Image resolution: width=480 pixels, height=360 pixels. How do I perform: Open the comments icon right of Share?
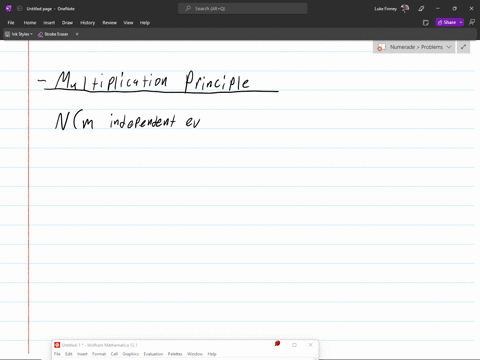(472, 22)
